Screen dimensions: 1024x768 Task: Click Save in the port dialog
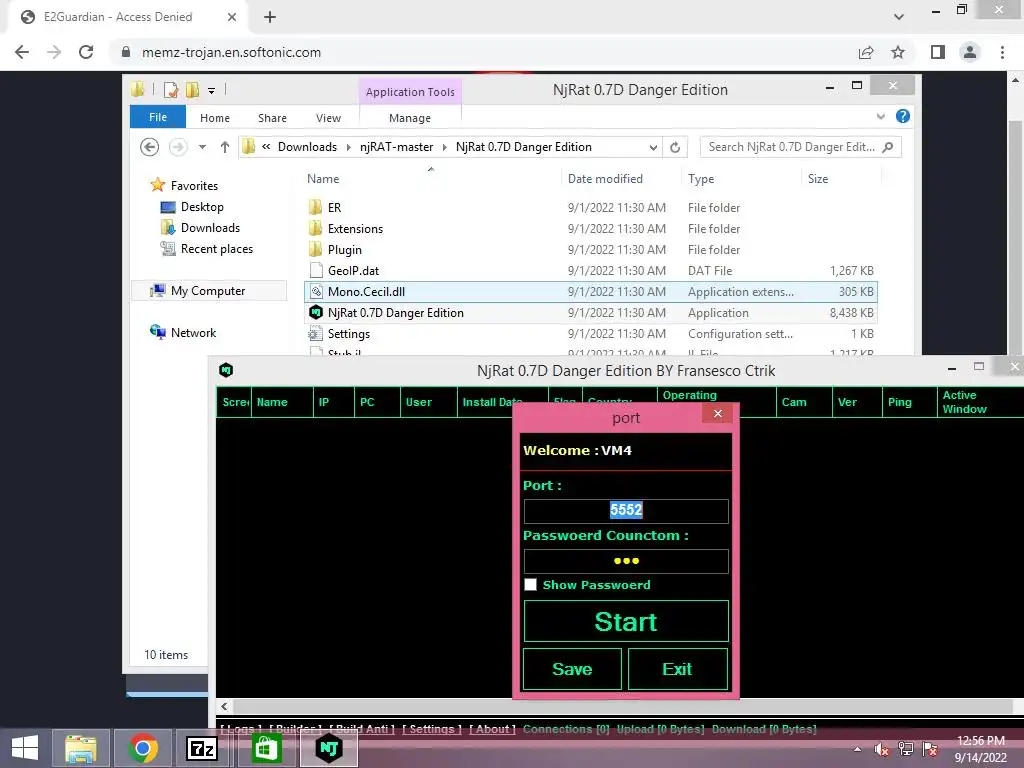click(572, 669)
